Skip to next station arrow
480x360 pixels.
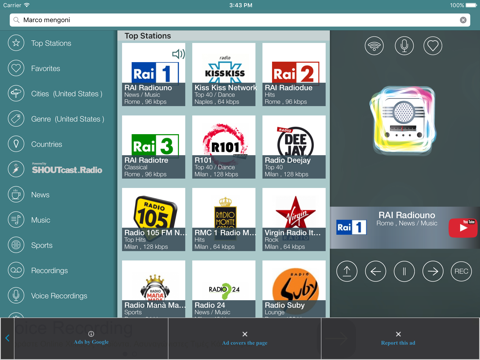click(x=433, y=271)
